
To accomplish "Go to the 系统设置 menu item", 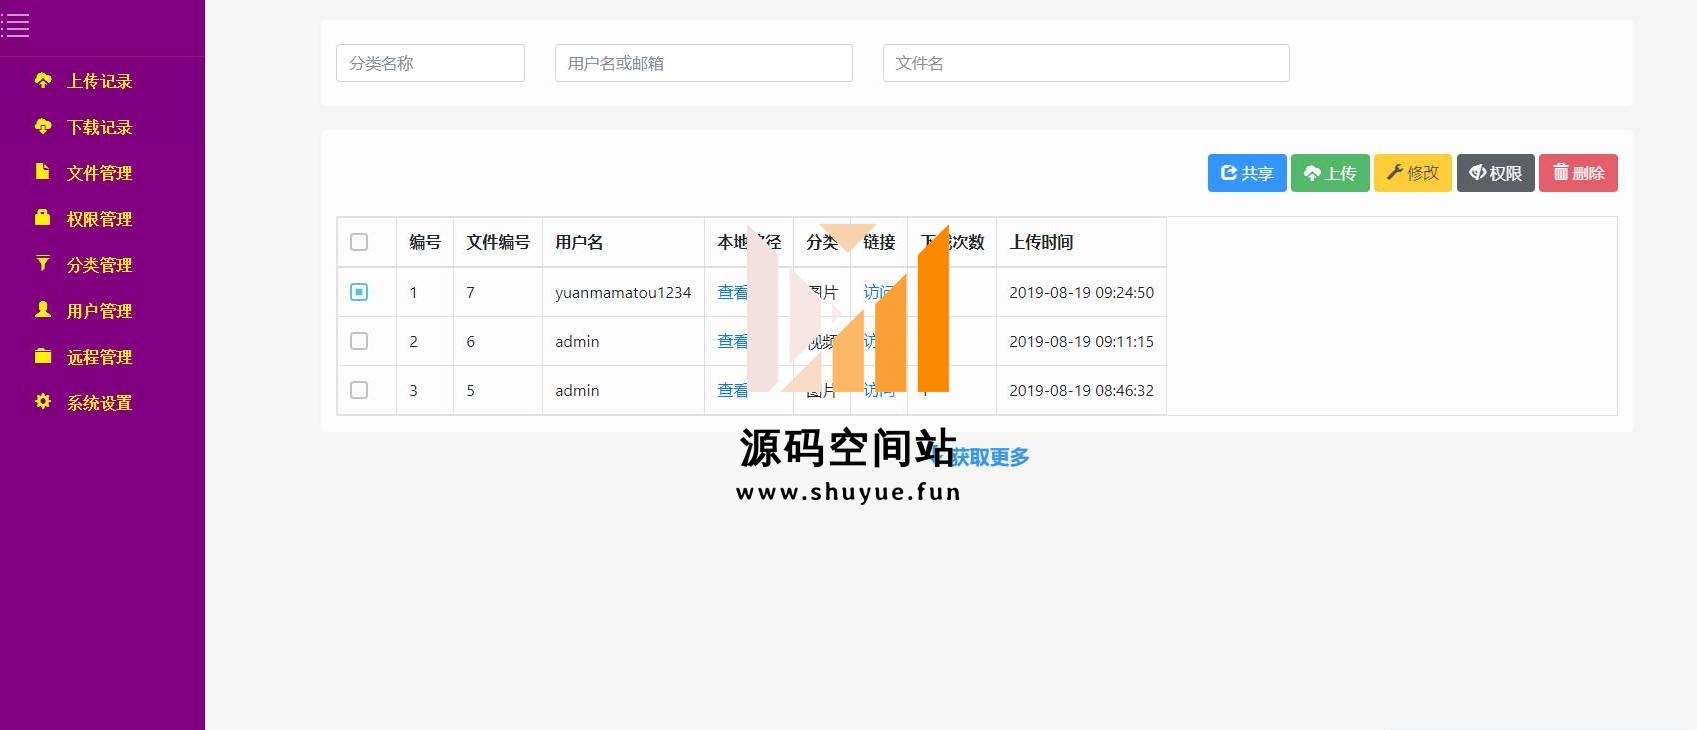I will (x=99, y=403).
